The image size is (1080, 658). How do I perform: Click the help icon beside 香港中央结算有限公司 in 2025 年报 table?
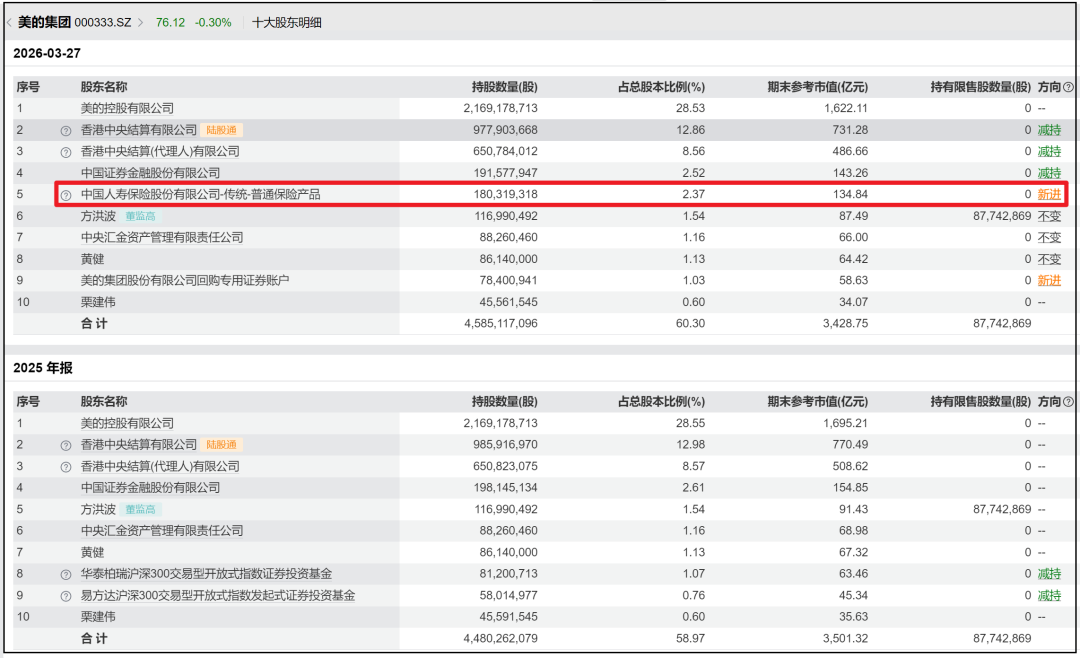[x=65, y=446]
